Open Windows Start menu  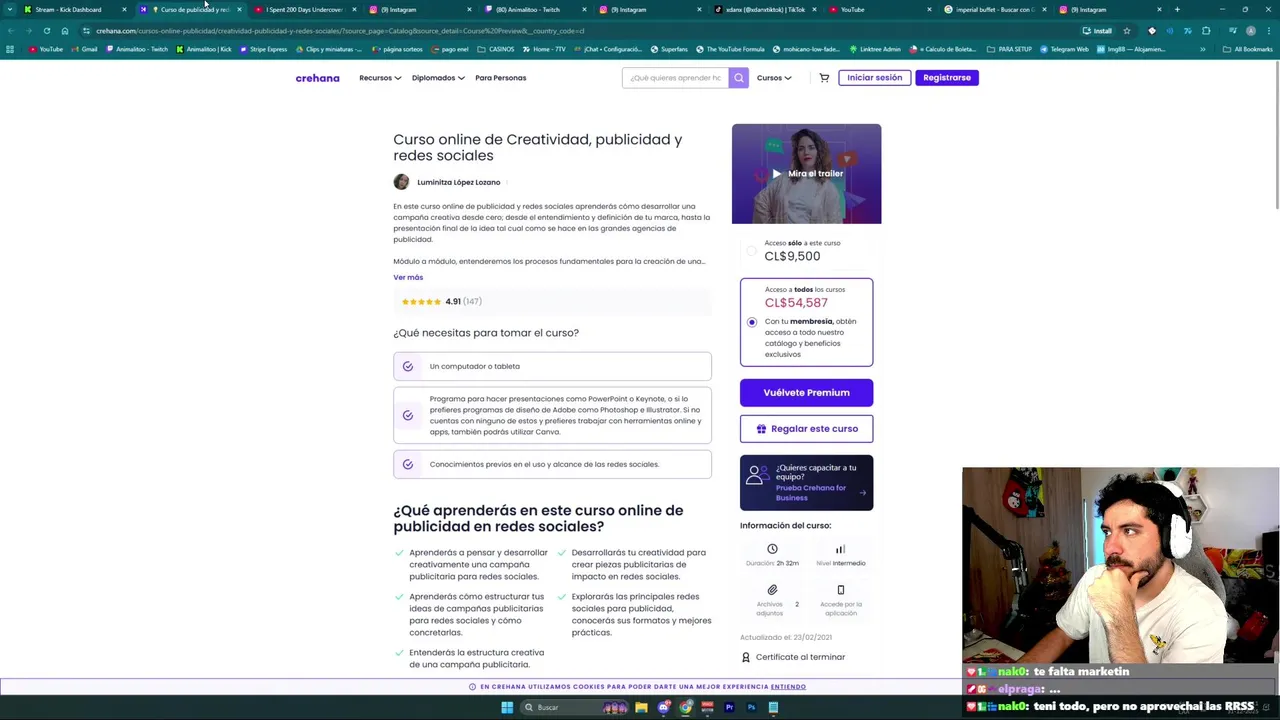[507, 708]
